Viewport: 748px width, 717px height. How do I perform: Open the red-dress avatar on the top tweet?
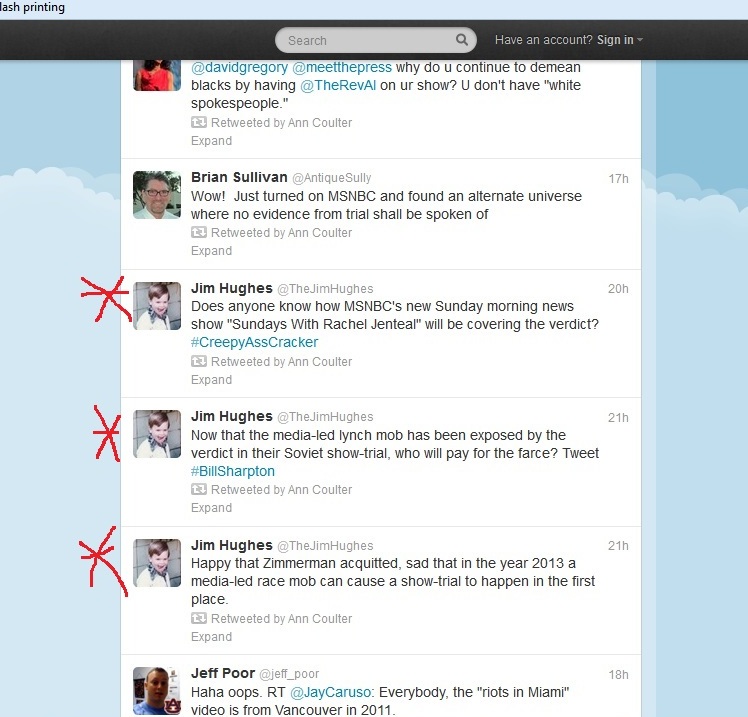tap(157, 75)
